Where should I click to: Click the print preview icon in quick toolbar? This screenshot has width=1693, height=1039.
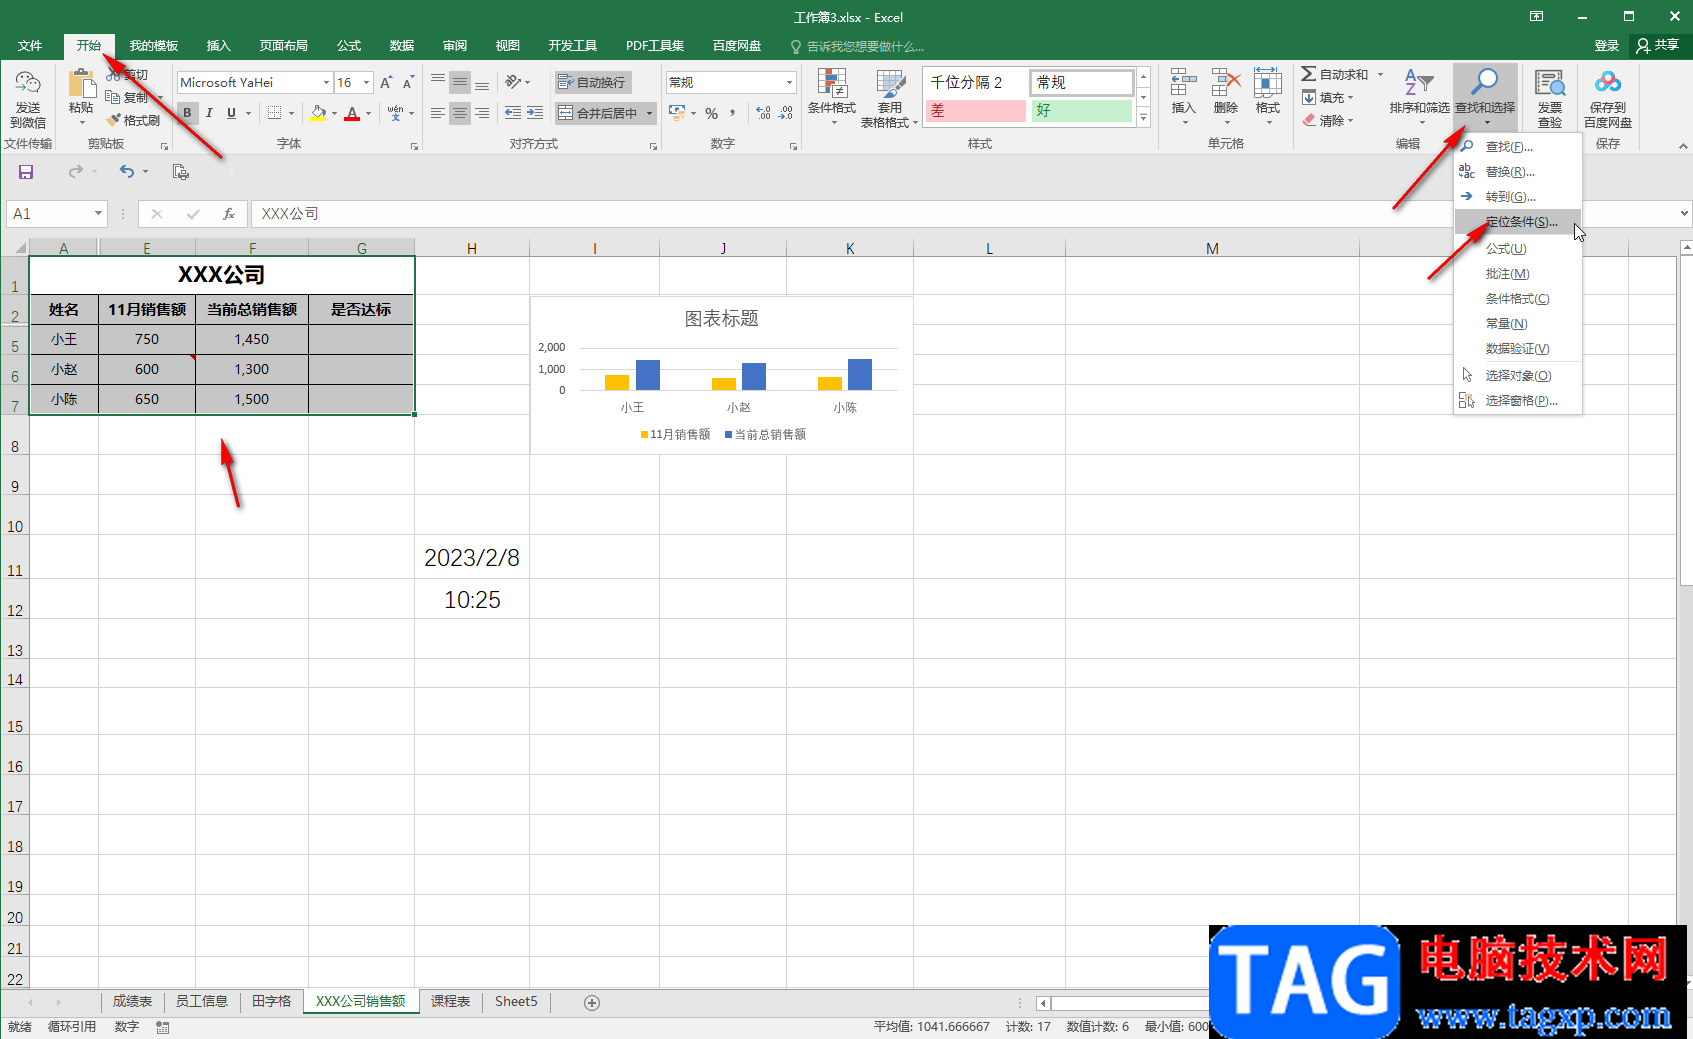(180, 172)
